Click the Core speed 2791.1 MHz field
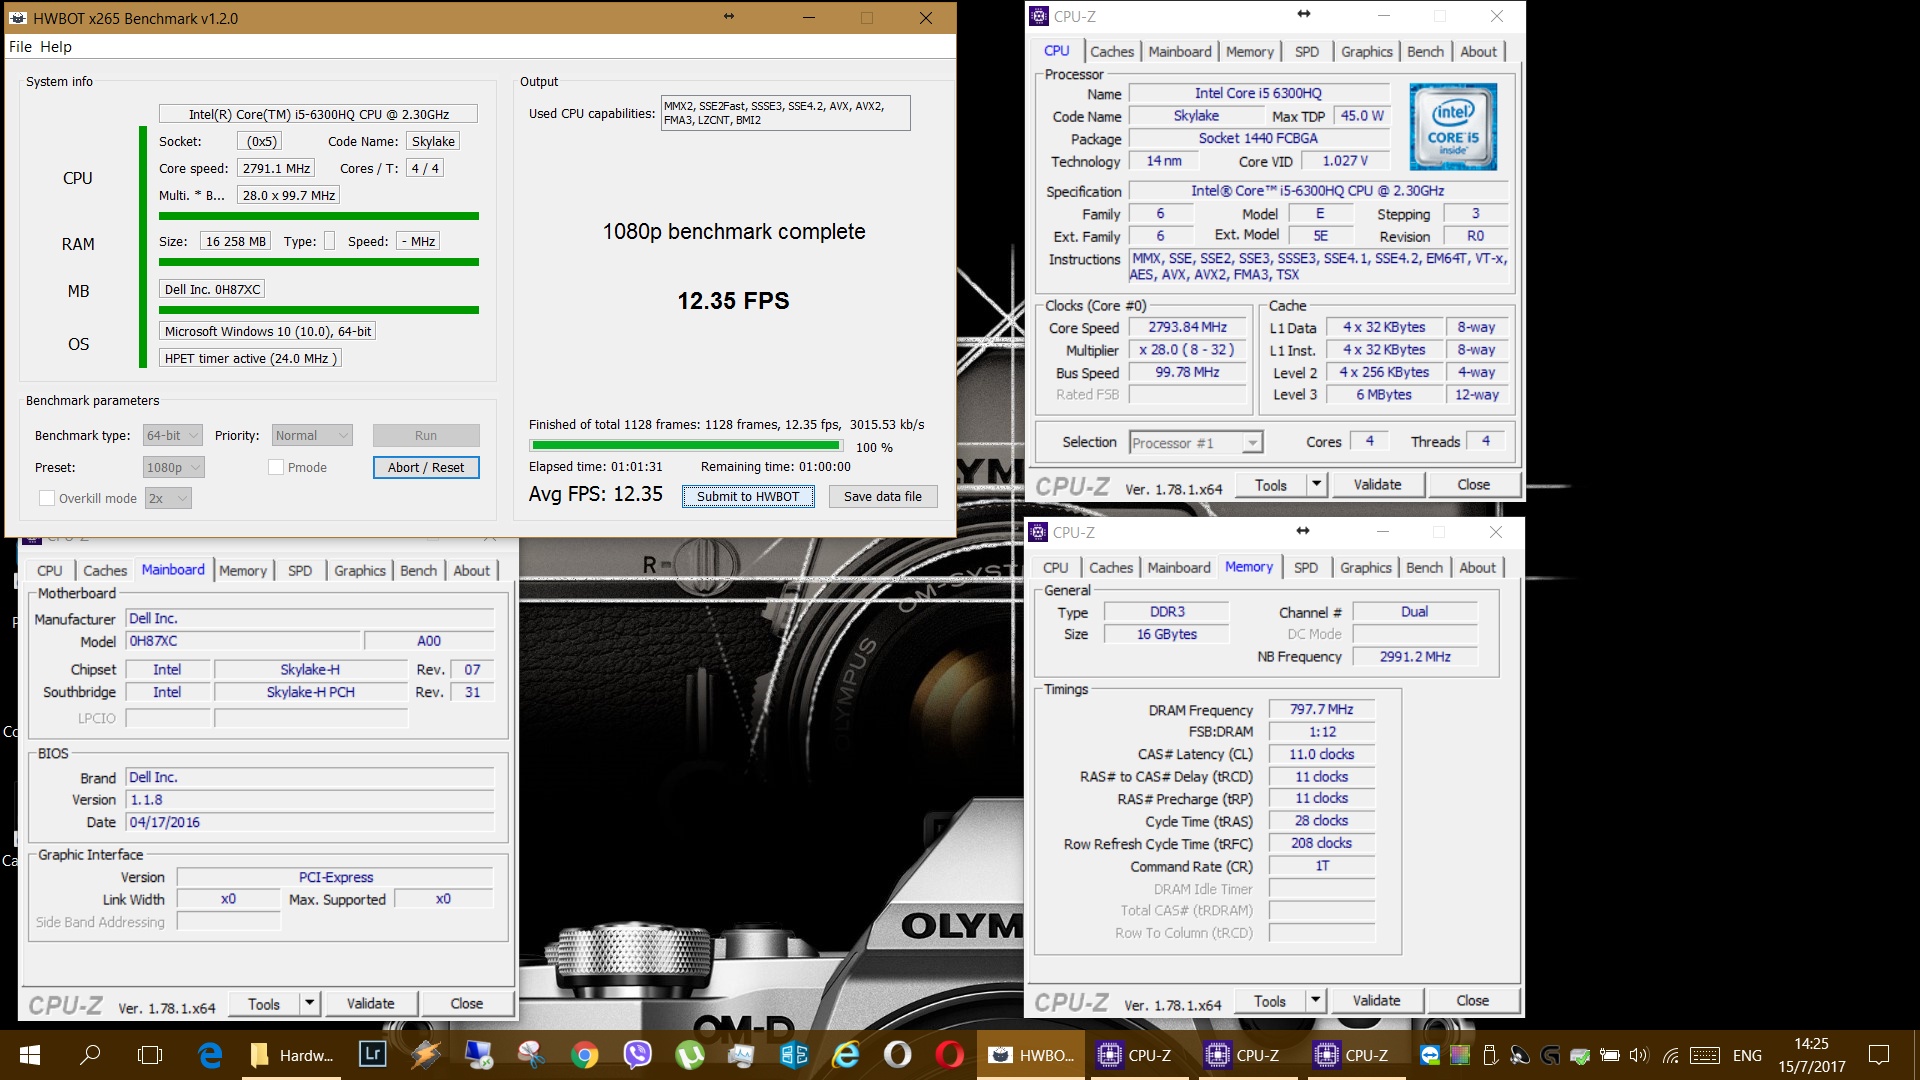1920x1080 pixels. point(276,168)
